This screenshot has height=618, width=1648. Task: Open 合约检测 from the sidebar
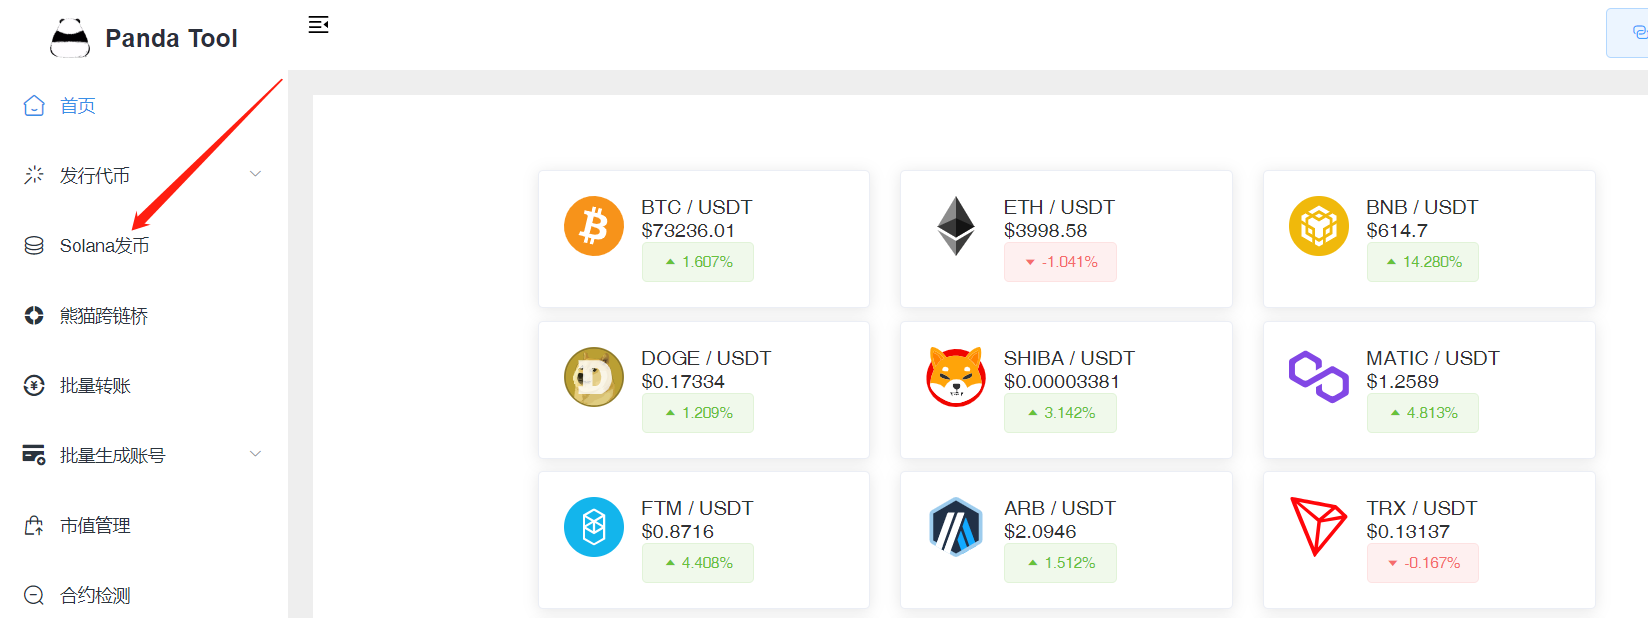[x=95, y=596]
